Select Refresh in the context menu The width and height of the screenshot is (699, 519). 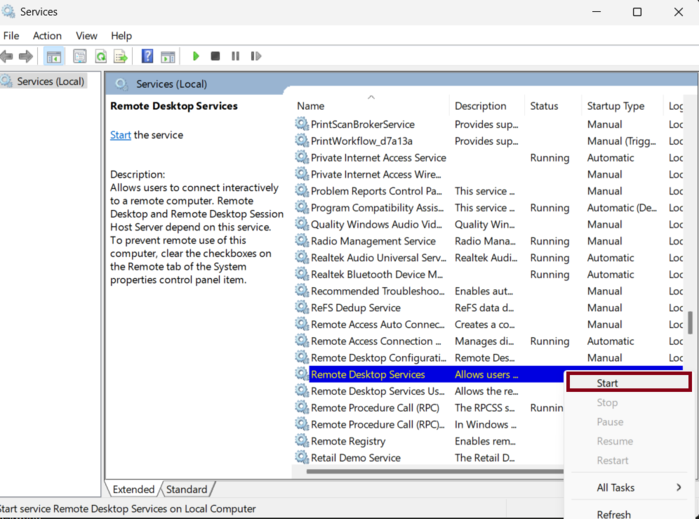(613, 514)
